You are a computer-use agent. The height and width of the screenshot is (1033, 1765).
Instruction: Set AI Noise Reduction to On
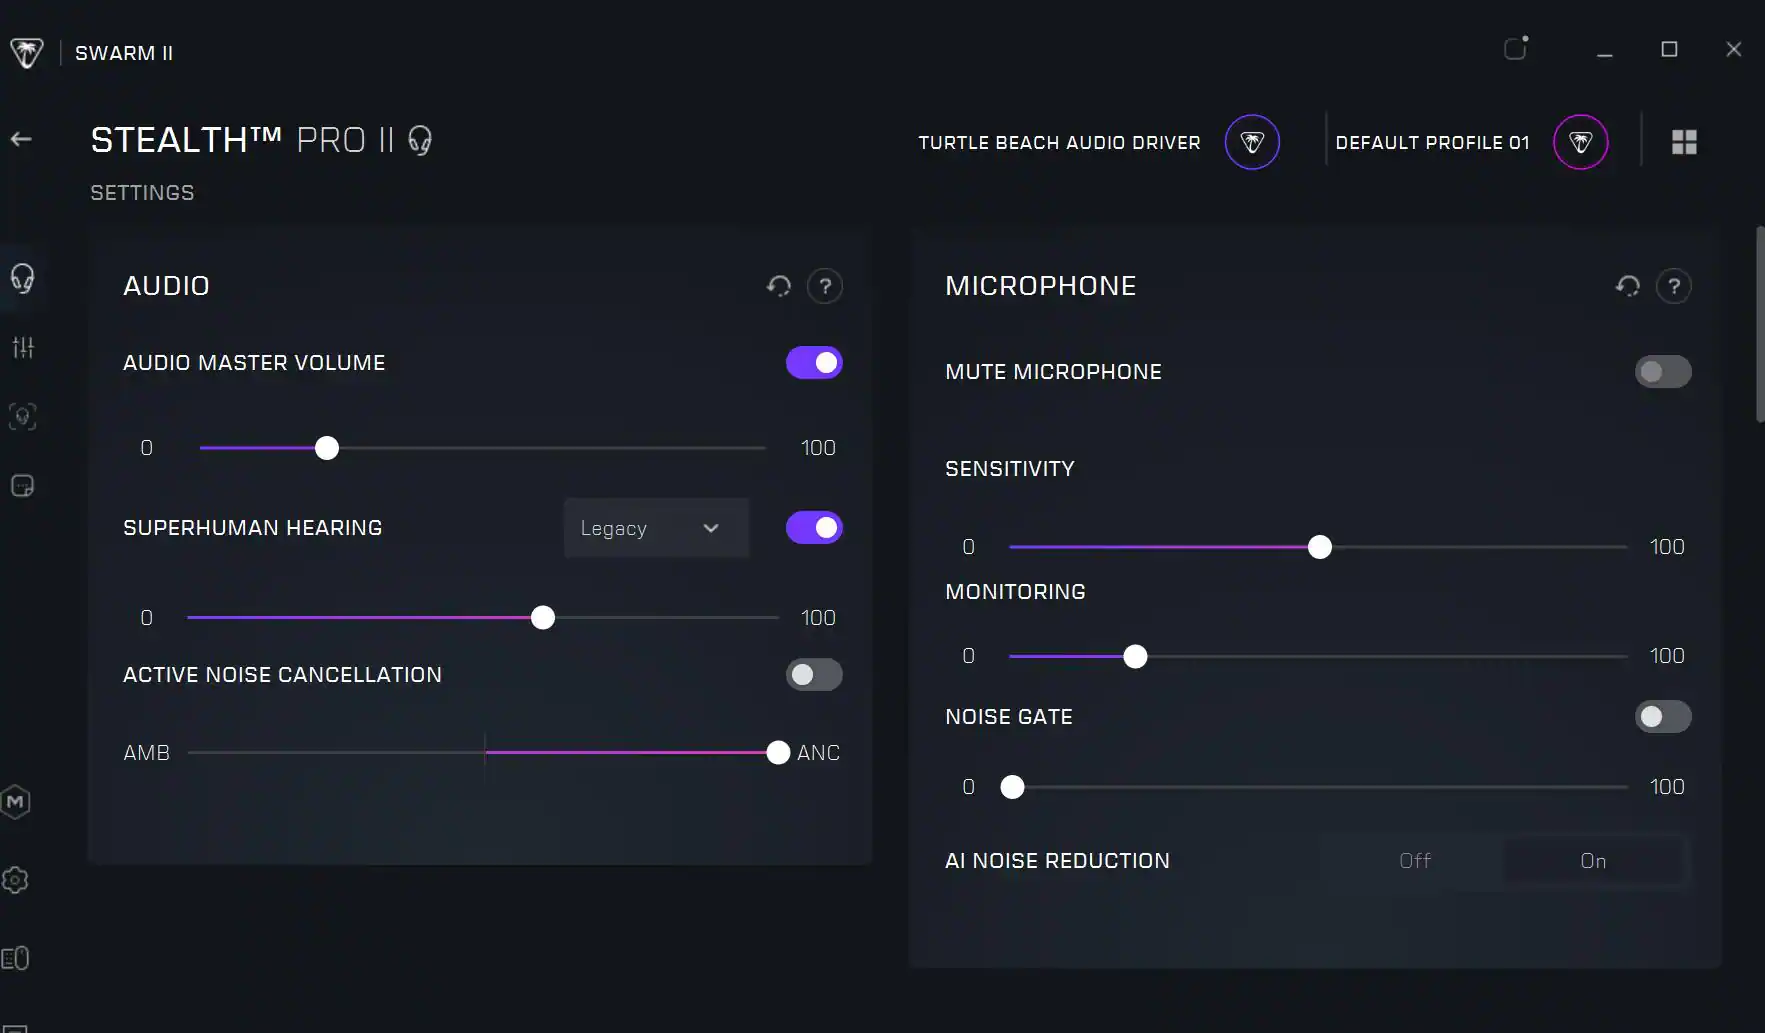pos(1593,861)
